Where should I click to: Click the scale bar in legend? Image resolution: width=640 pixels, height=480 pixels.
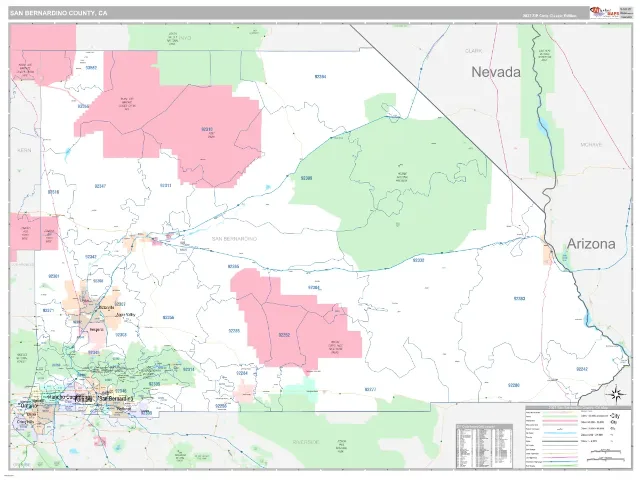point(608,452)
